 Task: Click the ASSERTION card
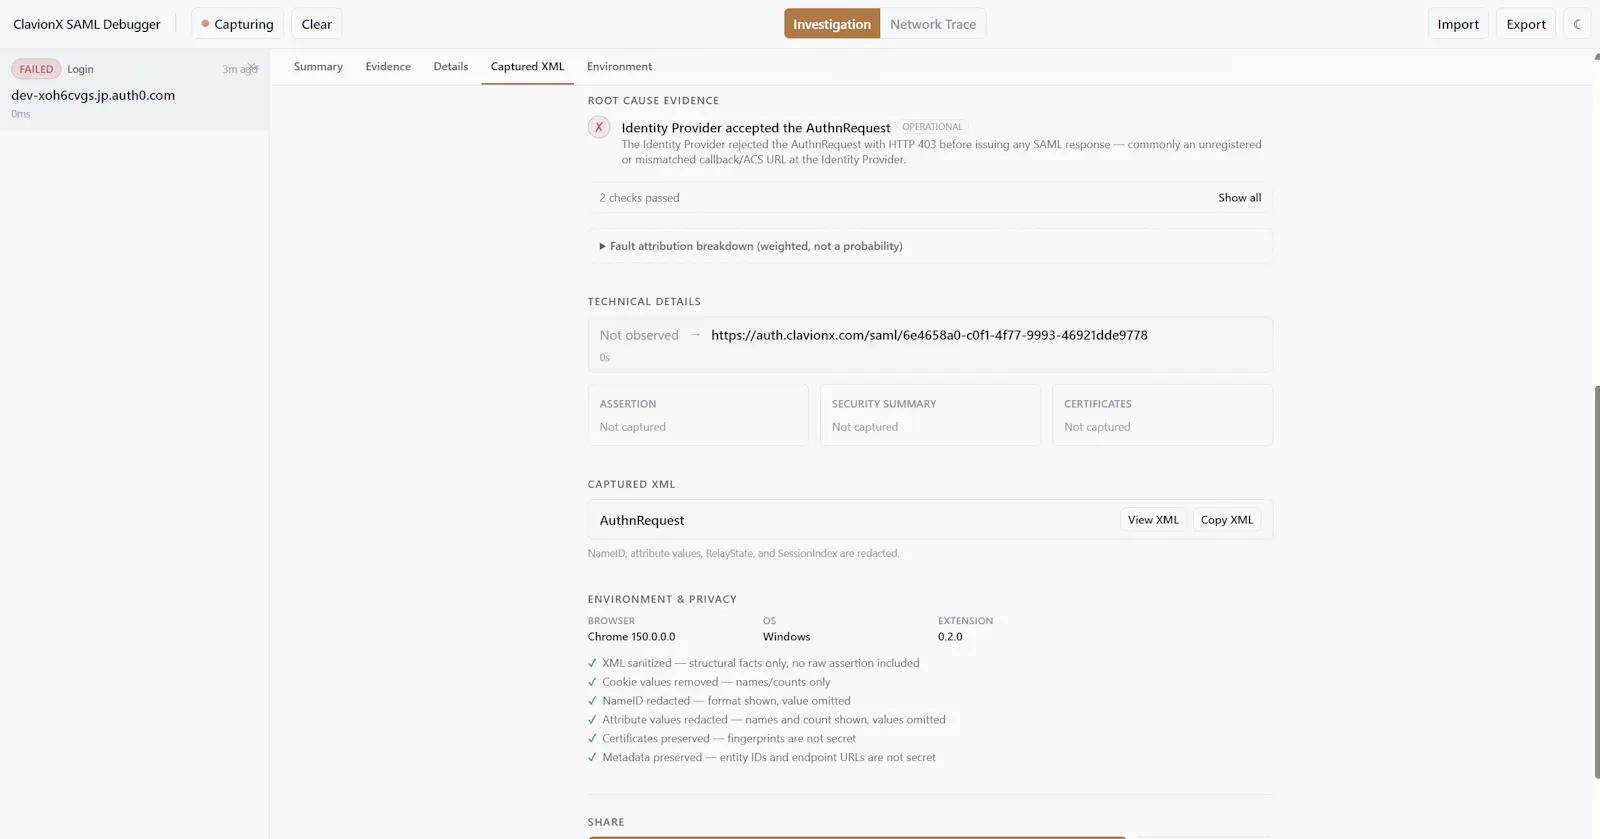[x=698, y=415]
